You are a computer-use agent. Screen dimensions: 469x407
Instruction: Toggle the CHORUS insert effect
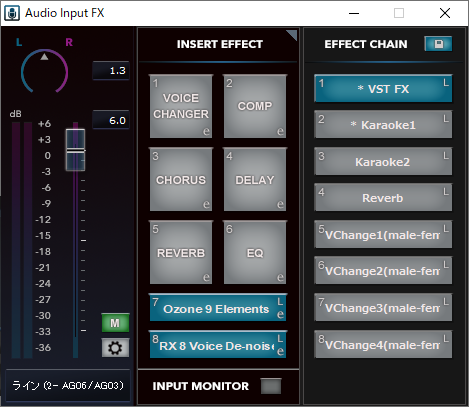tap(181, 179)
